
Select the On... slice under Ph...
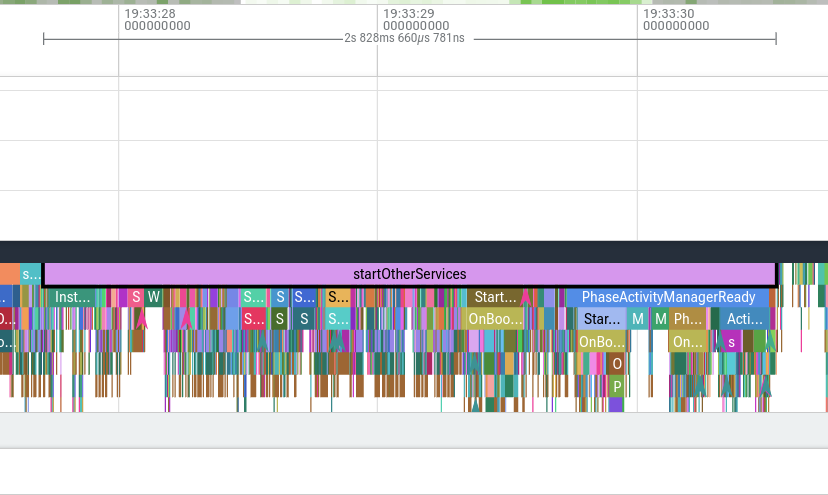click(x=688, y=342)
